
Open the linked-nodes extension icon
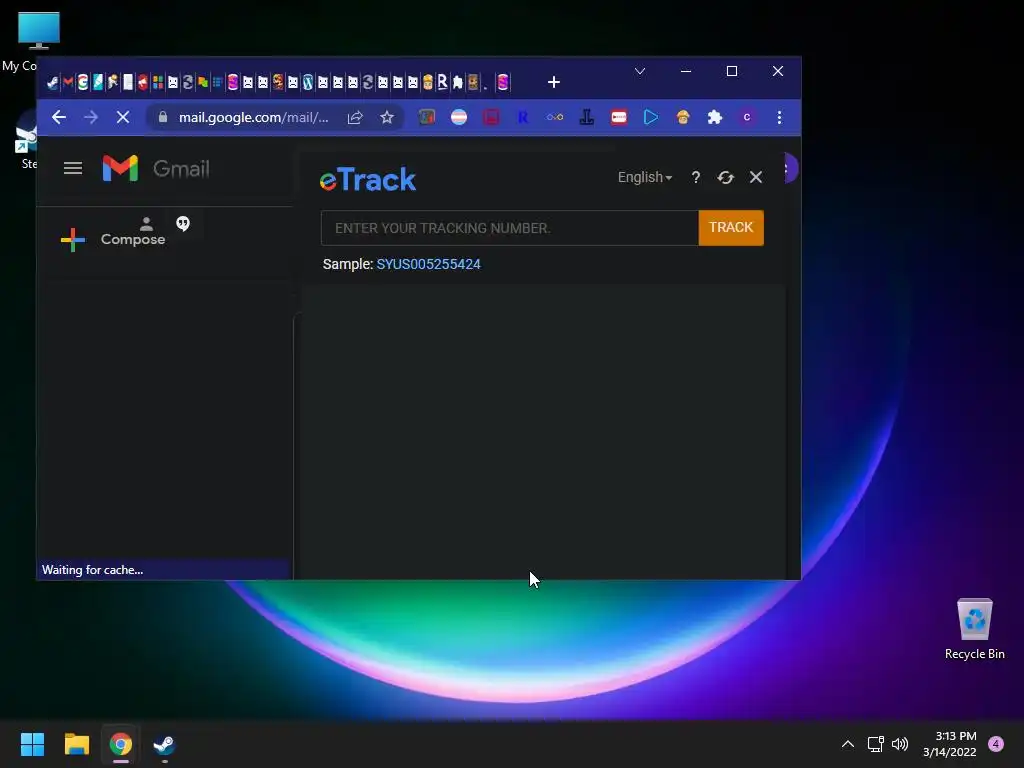pyautogui.click(x=555, y=118)
